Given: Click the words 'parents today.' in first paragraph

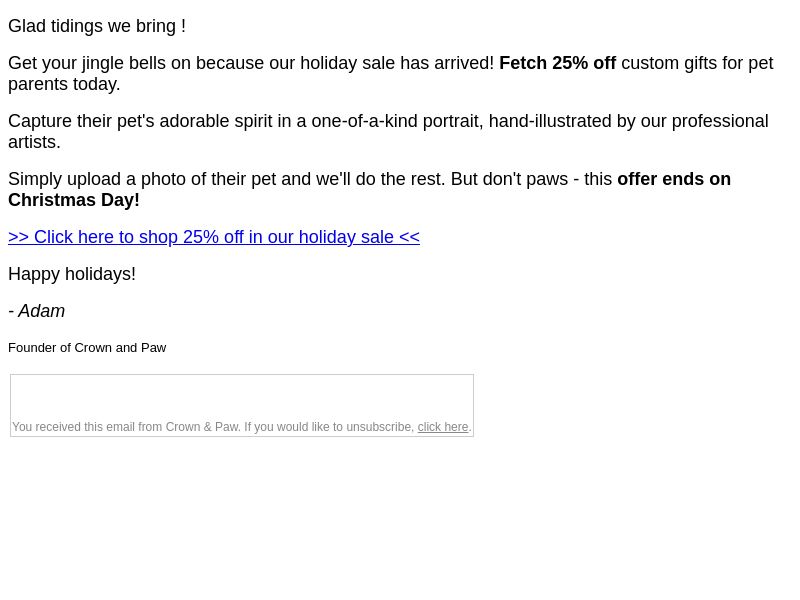Looking at the screenshot, I should pyautogui.click(x=64, y=84).
